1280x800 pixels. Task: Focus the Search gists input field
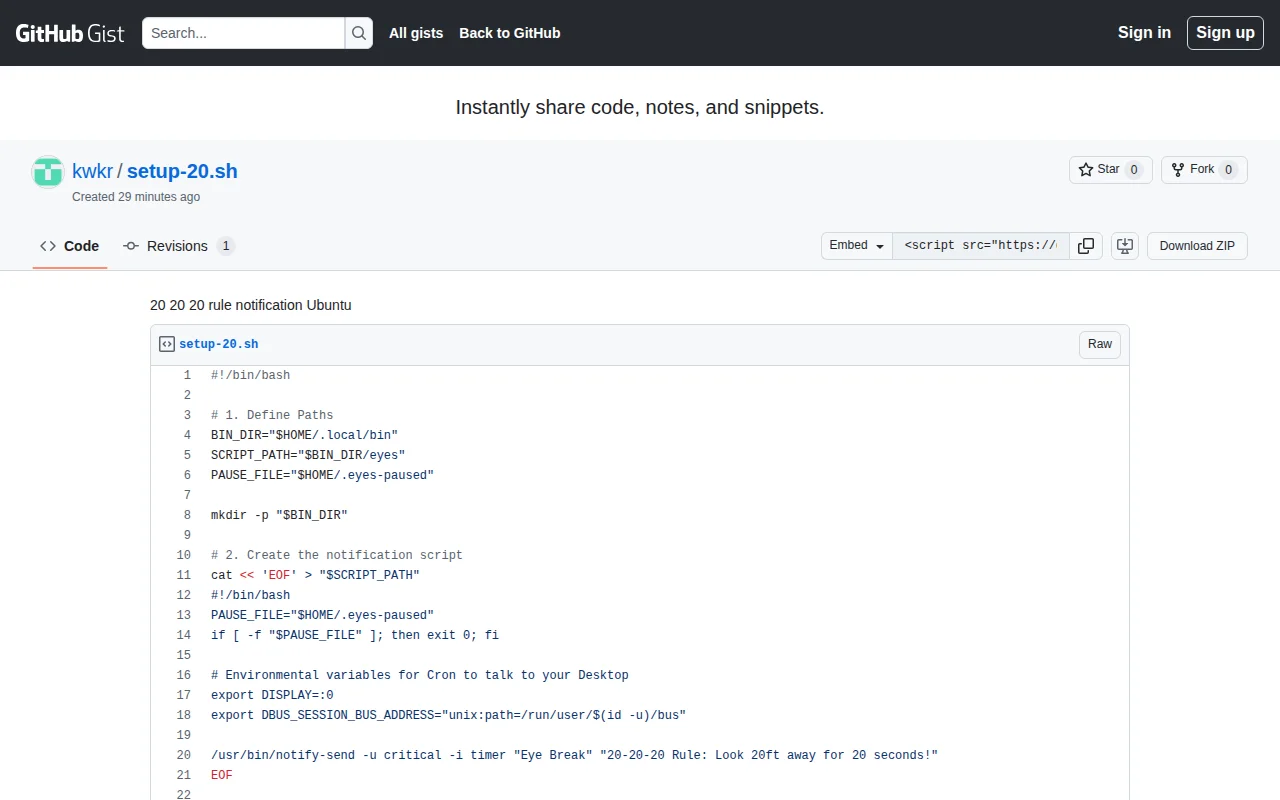(244, 33)
